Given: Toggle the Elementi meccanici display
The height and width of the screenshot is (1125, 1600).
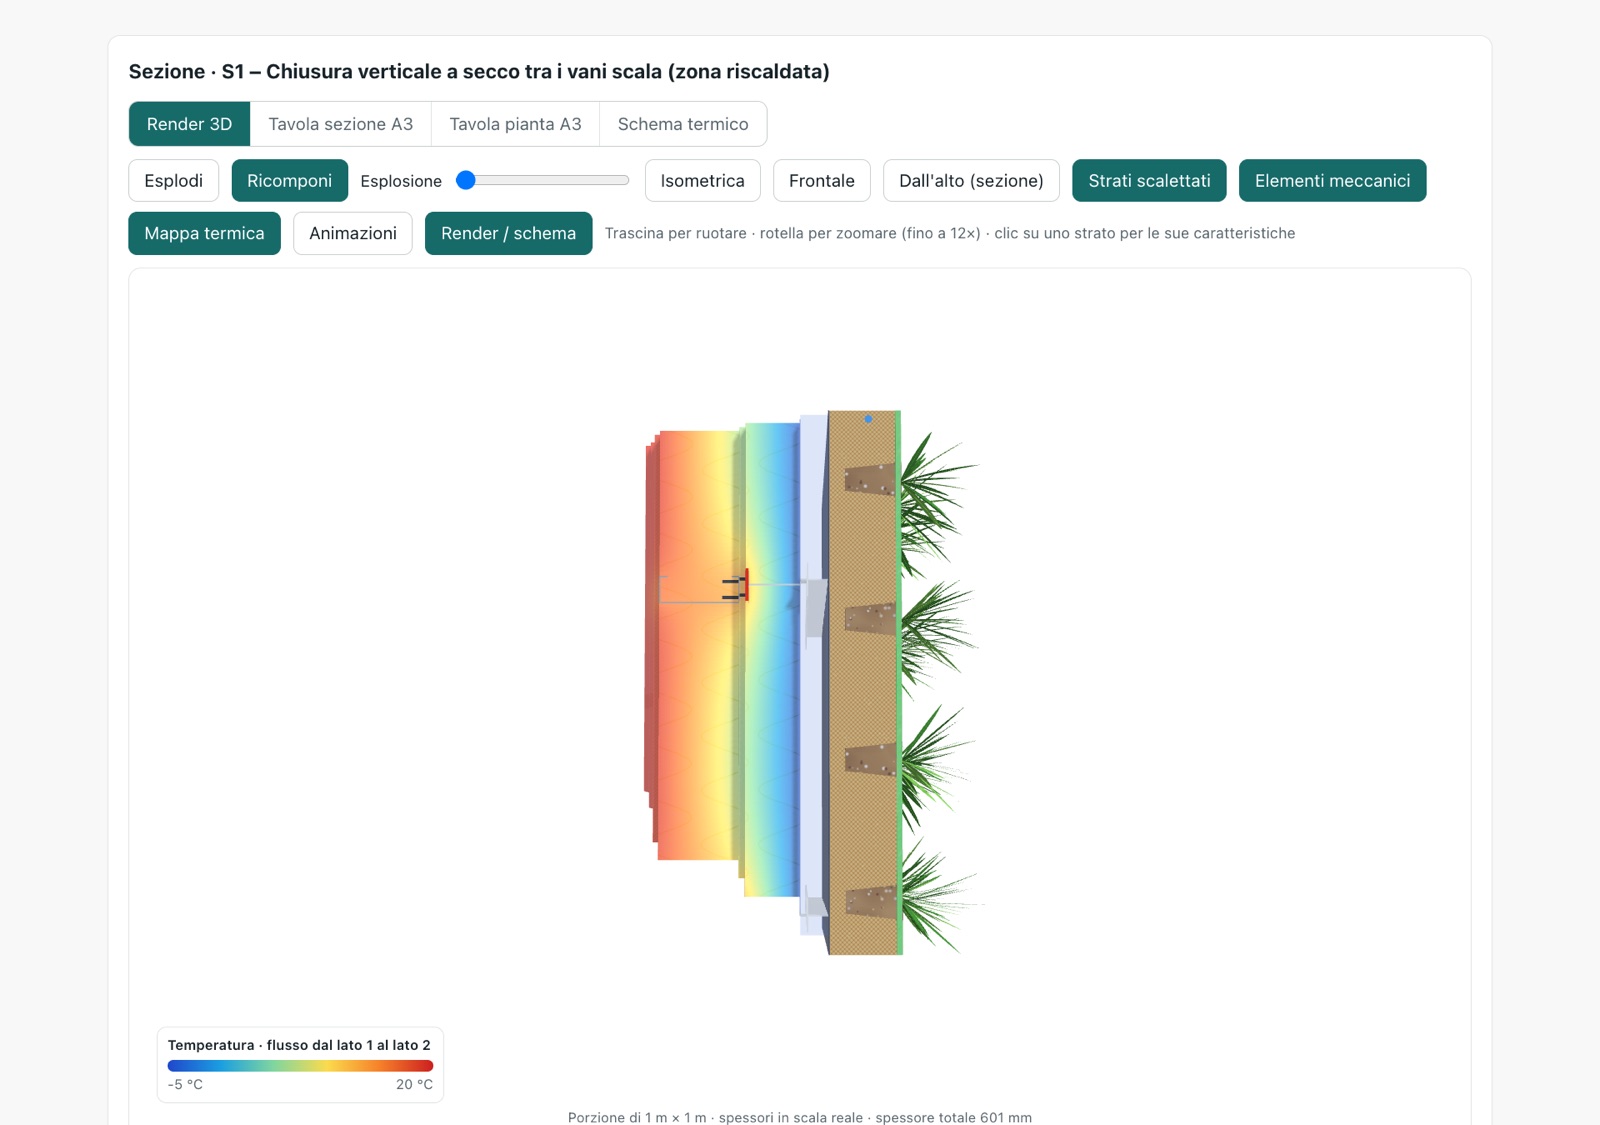Looking at the screenshot, I should [x=1333, y=181].
